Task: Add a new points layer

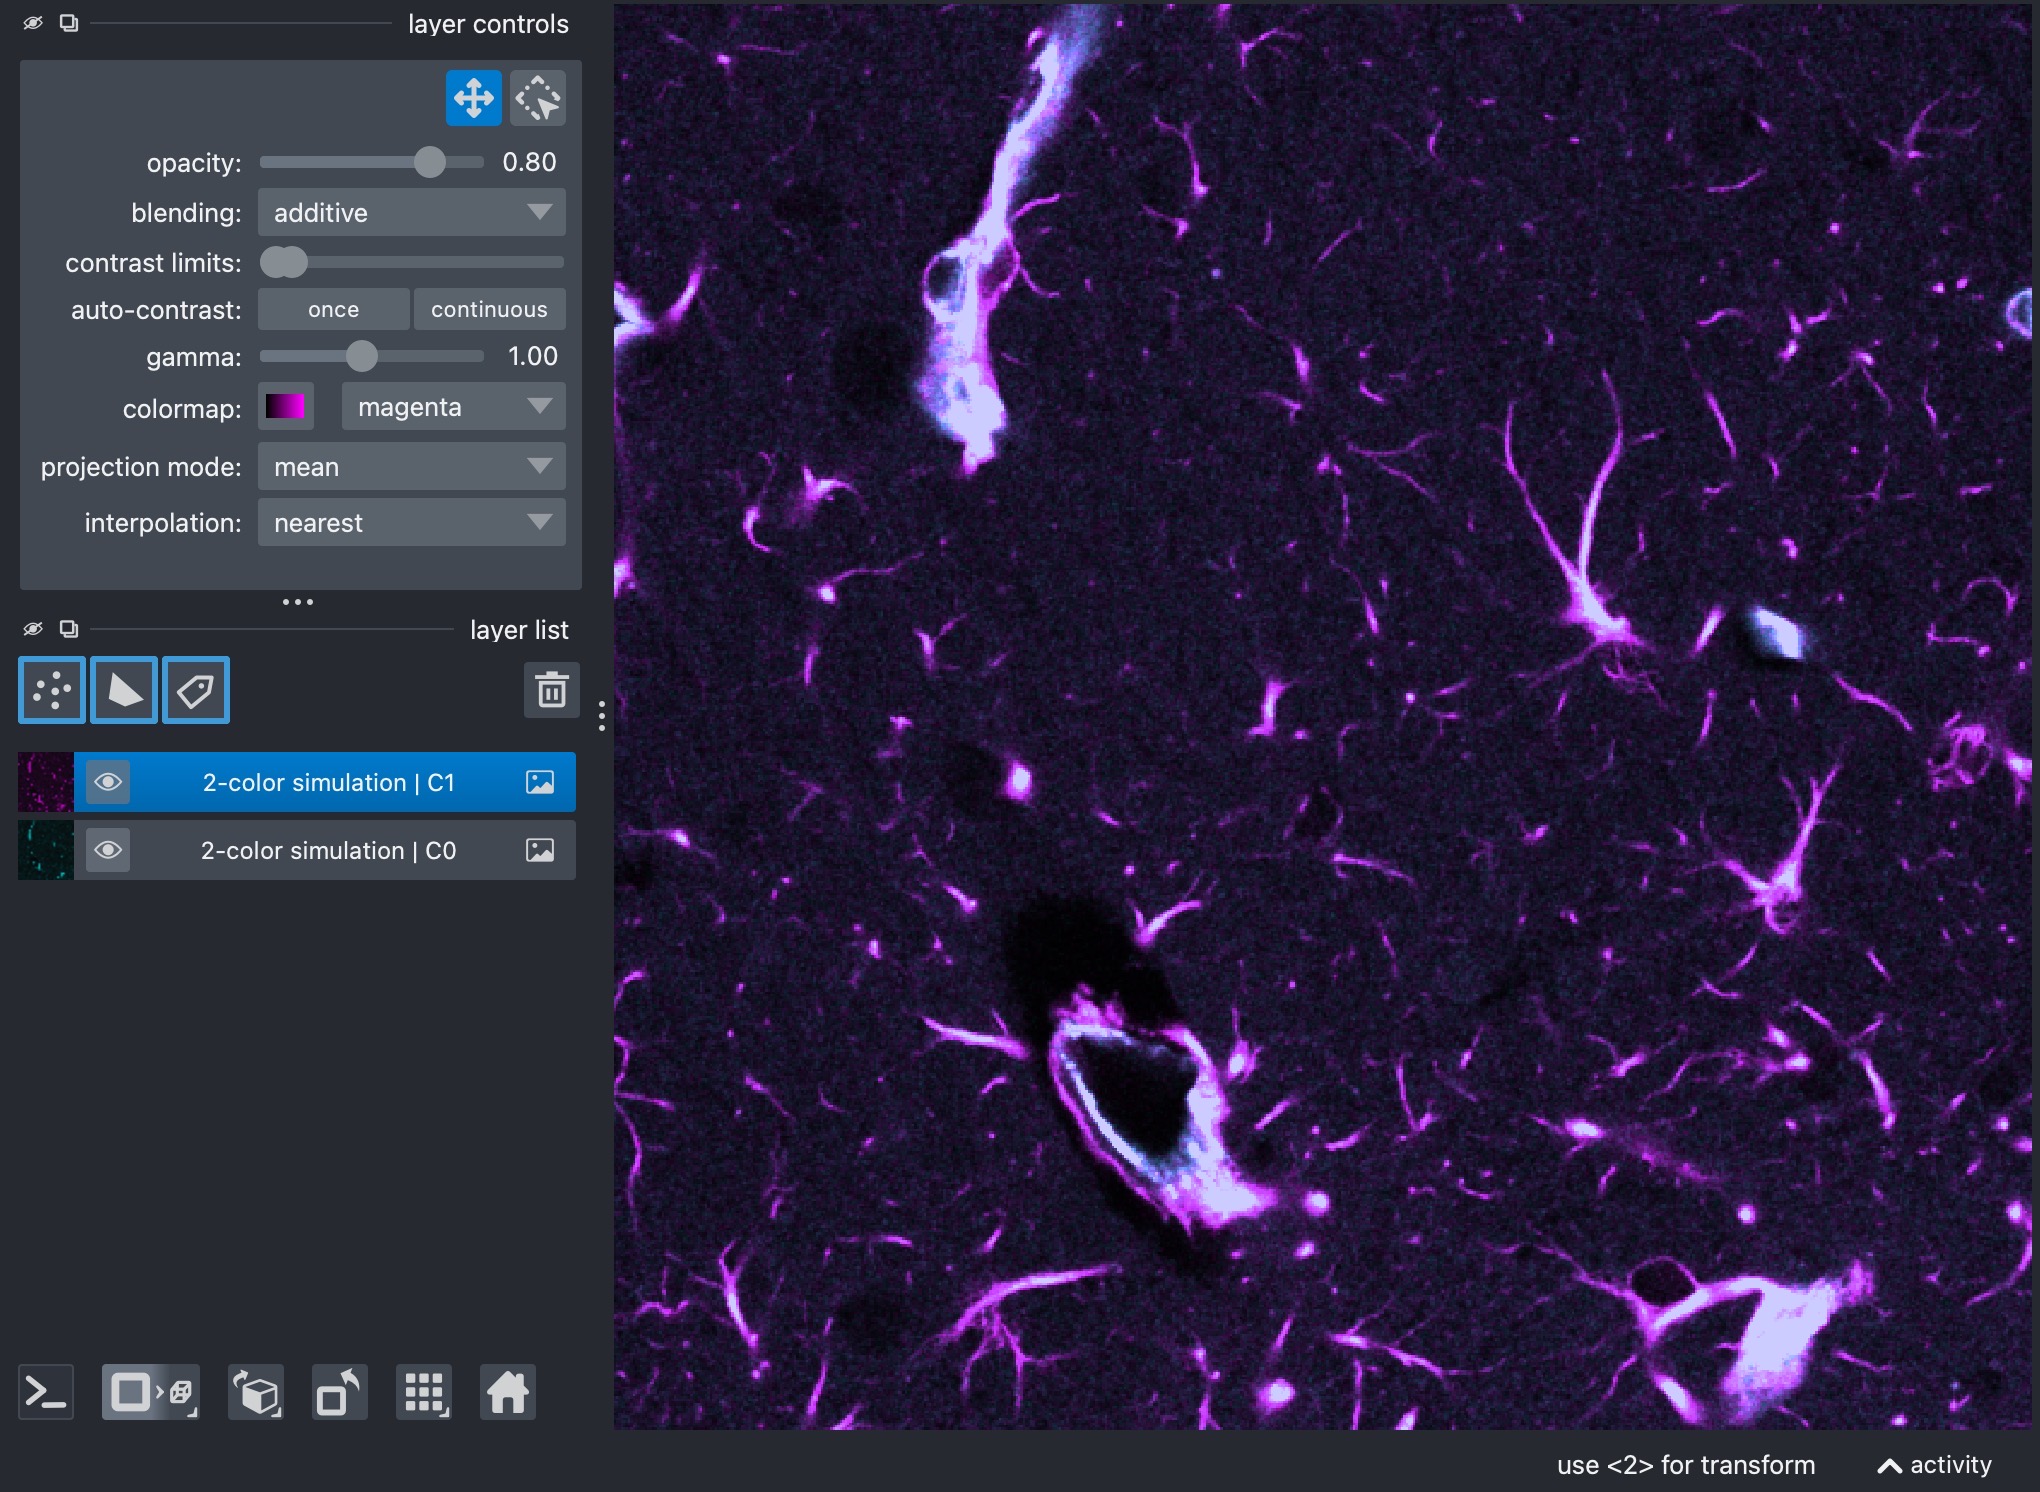Action: click(x=52, y=690)
